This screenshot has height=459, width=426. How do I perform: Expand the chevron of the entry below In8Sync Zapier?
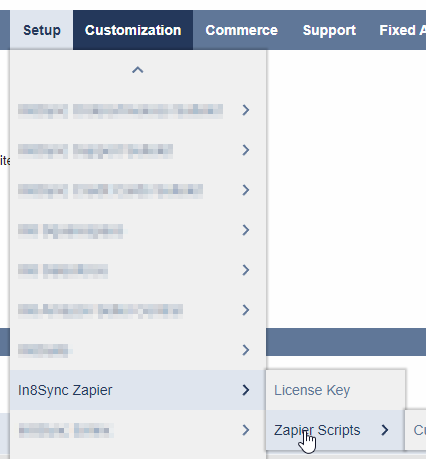click(x=246, y=430)
